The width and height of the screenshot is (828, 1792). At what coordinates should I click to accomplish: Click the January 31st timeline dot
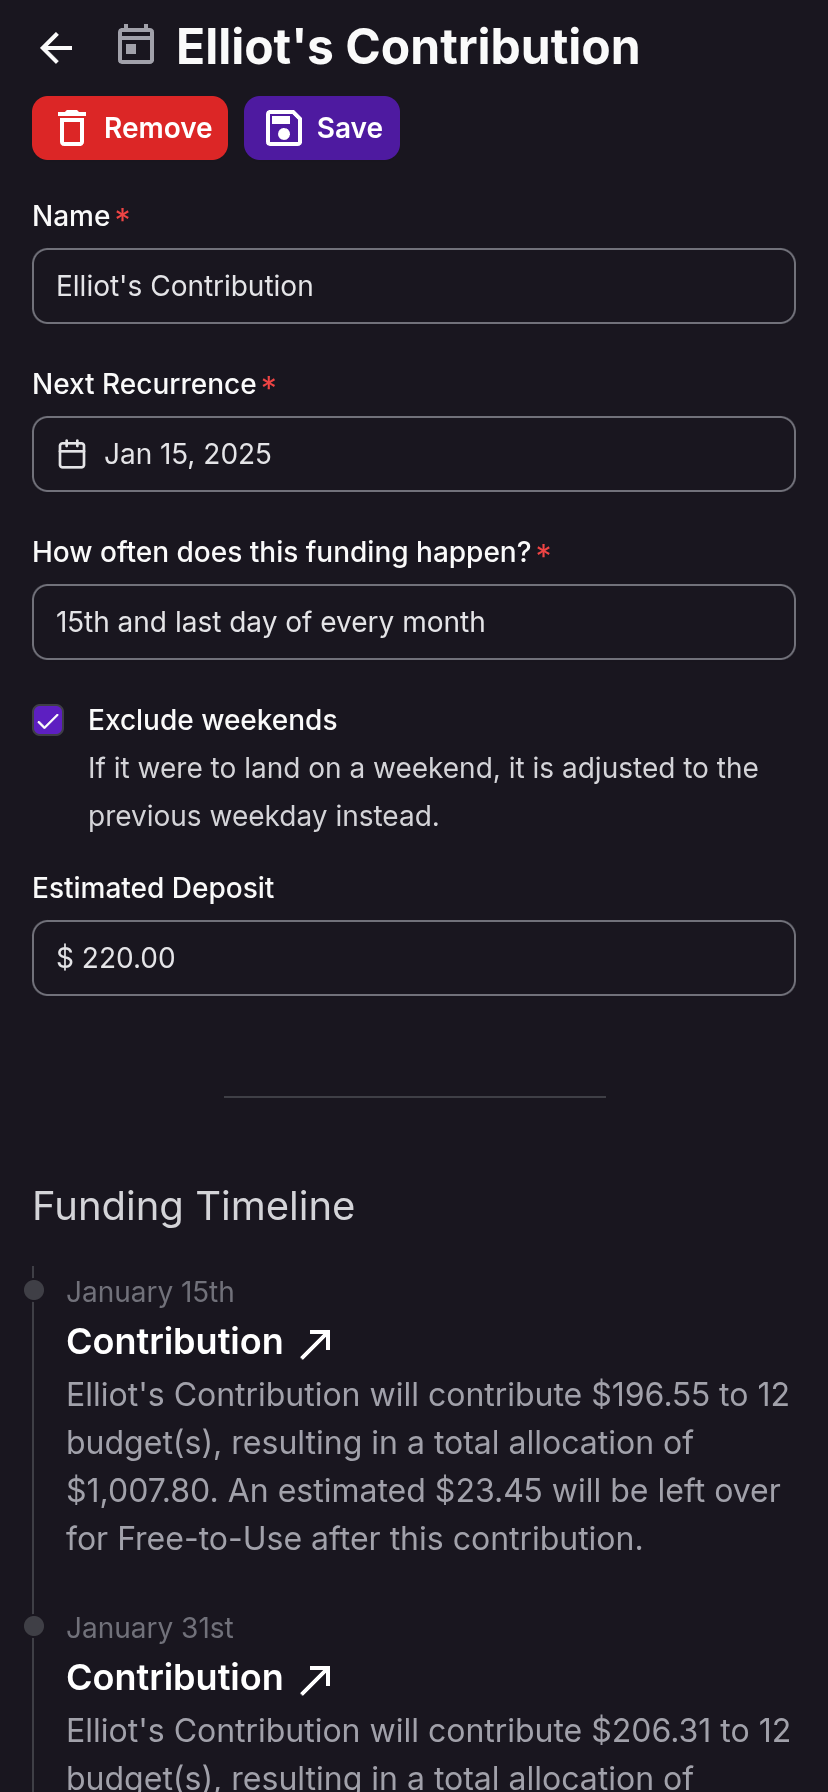point(34,1626)
